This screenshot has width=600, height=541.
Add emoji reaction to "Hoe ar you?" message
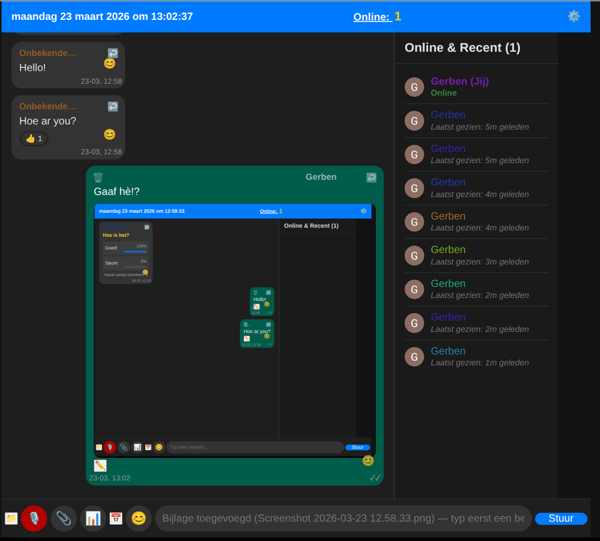[109, 134]
